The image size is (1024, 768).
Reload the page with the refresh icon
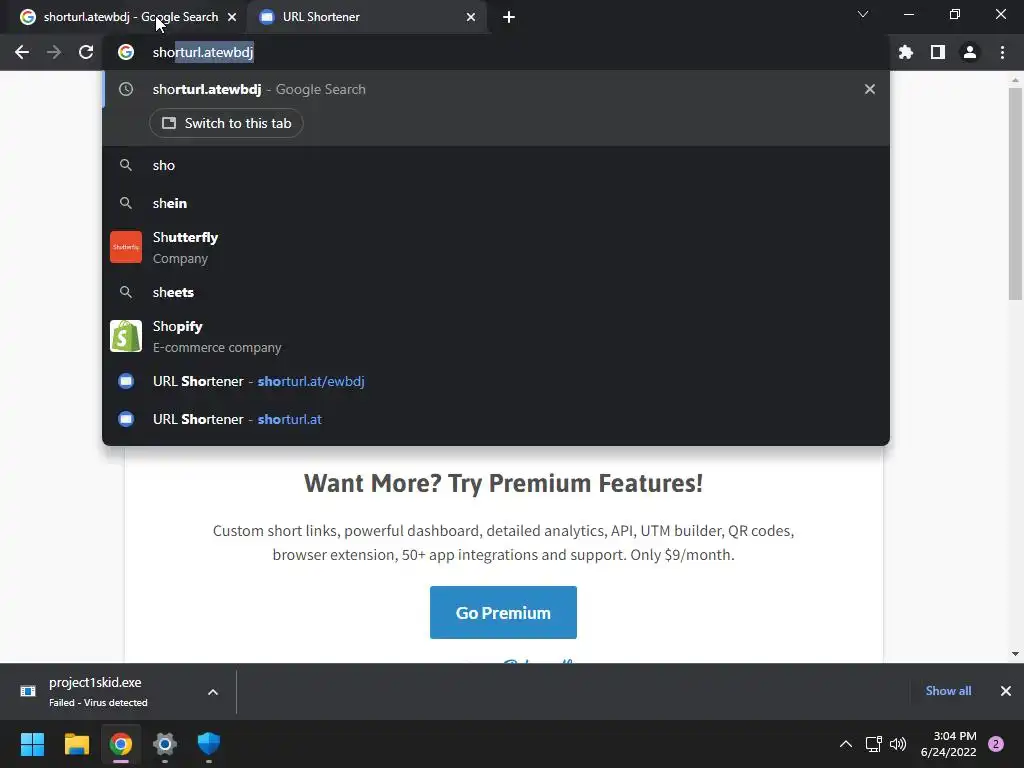pyautogui.click(x=86, y=52)
